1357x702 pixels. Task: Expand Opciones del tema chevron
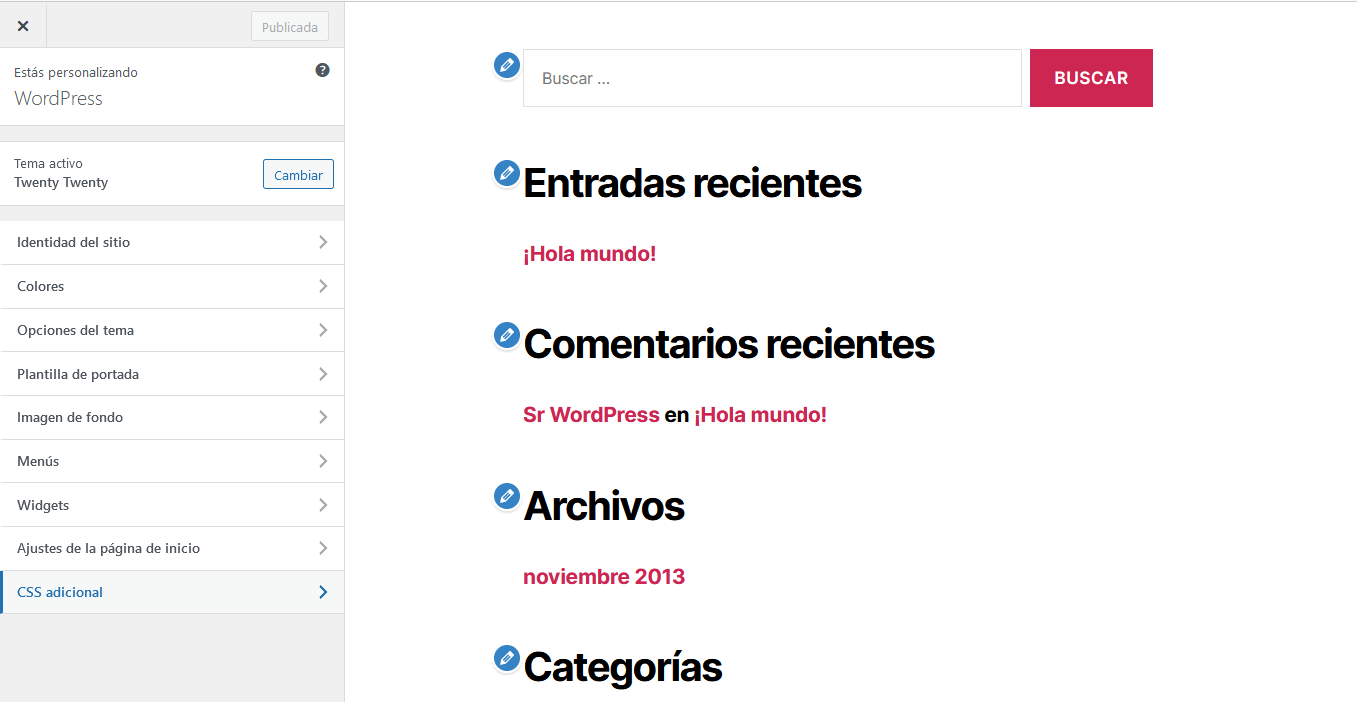(322, 330)
